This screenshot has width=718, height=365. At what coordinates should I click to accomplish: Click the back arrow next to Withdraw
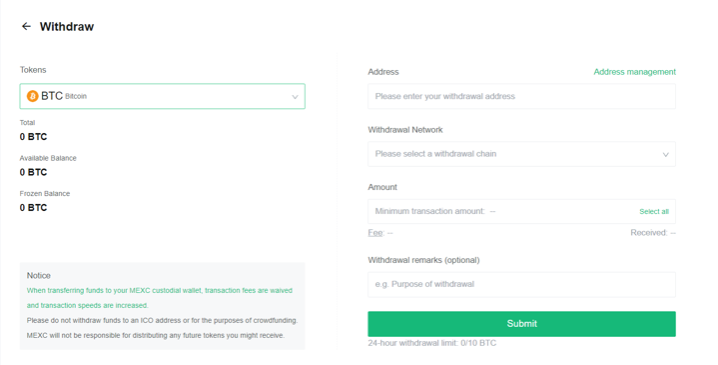point(26,27)
